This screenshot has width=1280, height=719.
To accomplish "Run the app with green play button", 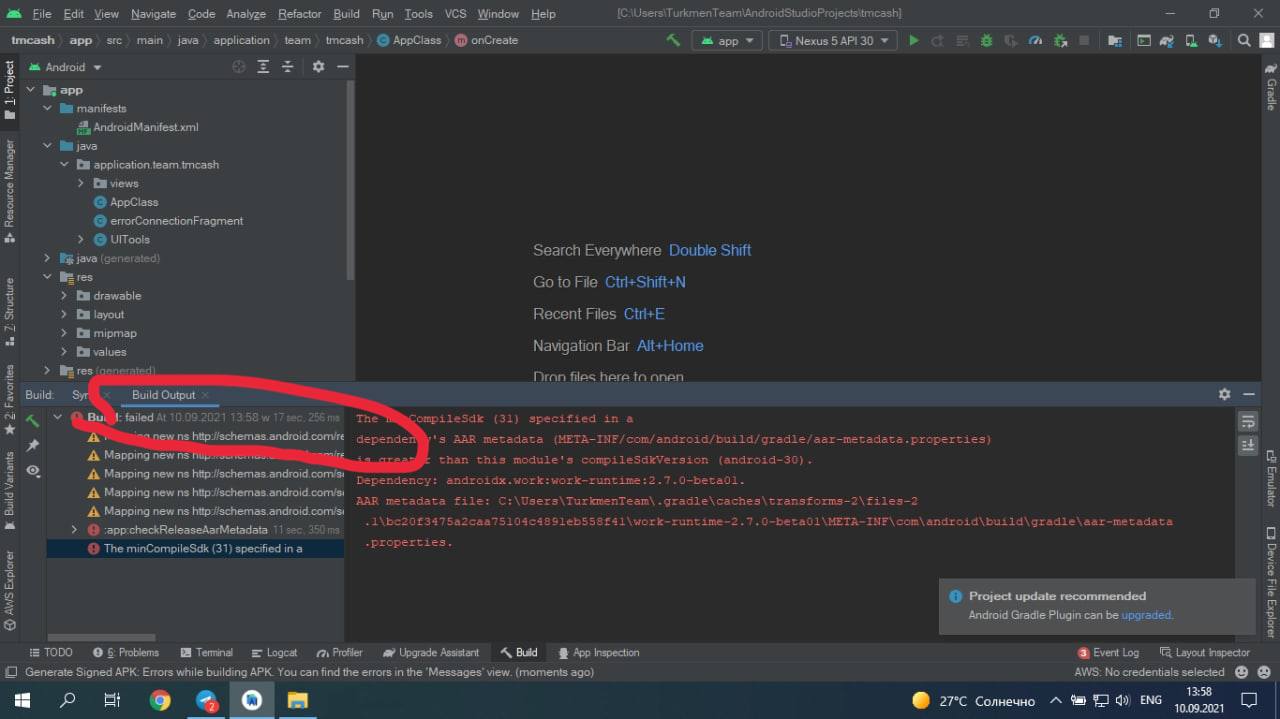I will point(913,40).
